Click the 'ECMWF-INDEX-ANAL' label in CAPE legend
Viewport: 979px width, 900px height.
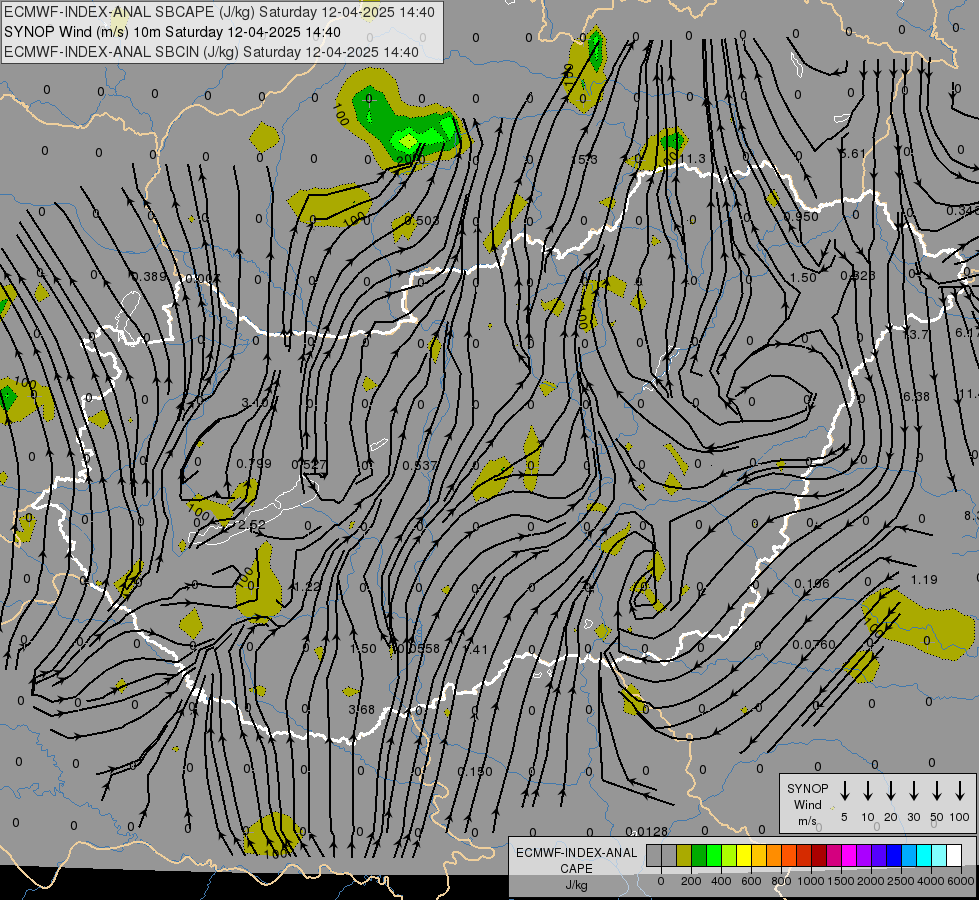576,853
